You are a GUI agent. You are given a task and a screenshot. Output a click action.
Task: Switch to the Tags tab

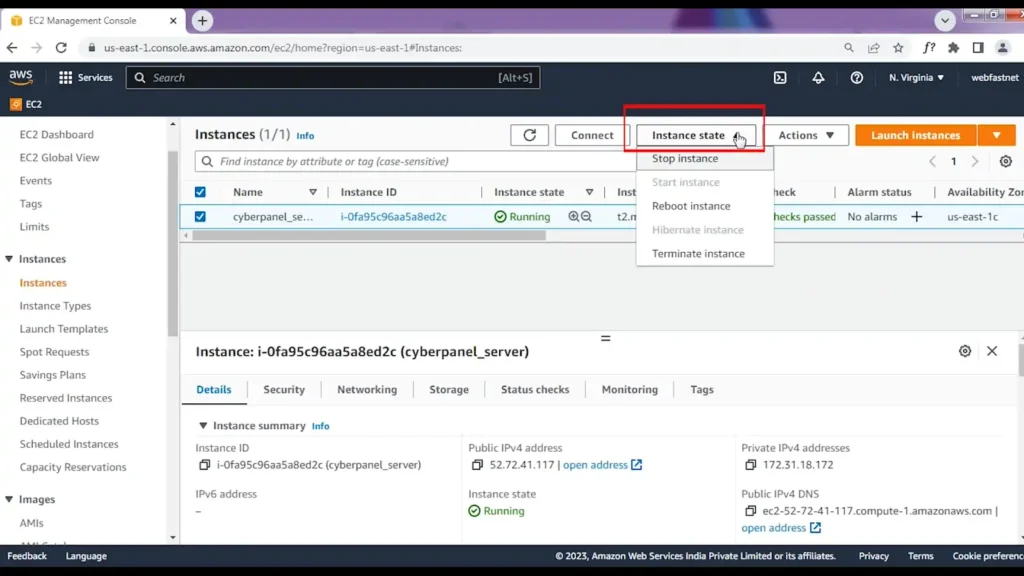702,389
